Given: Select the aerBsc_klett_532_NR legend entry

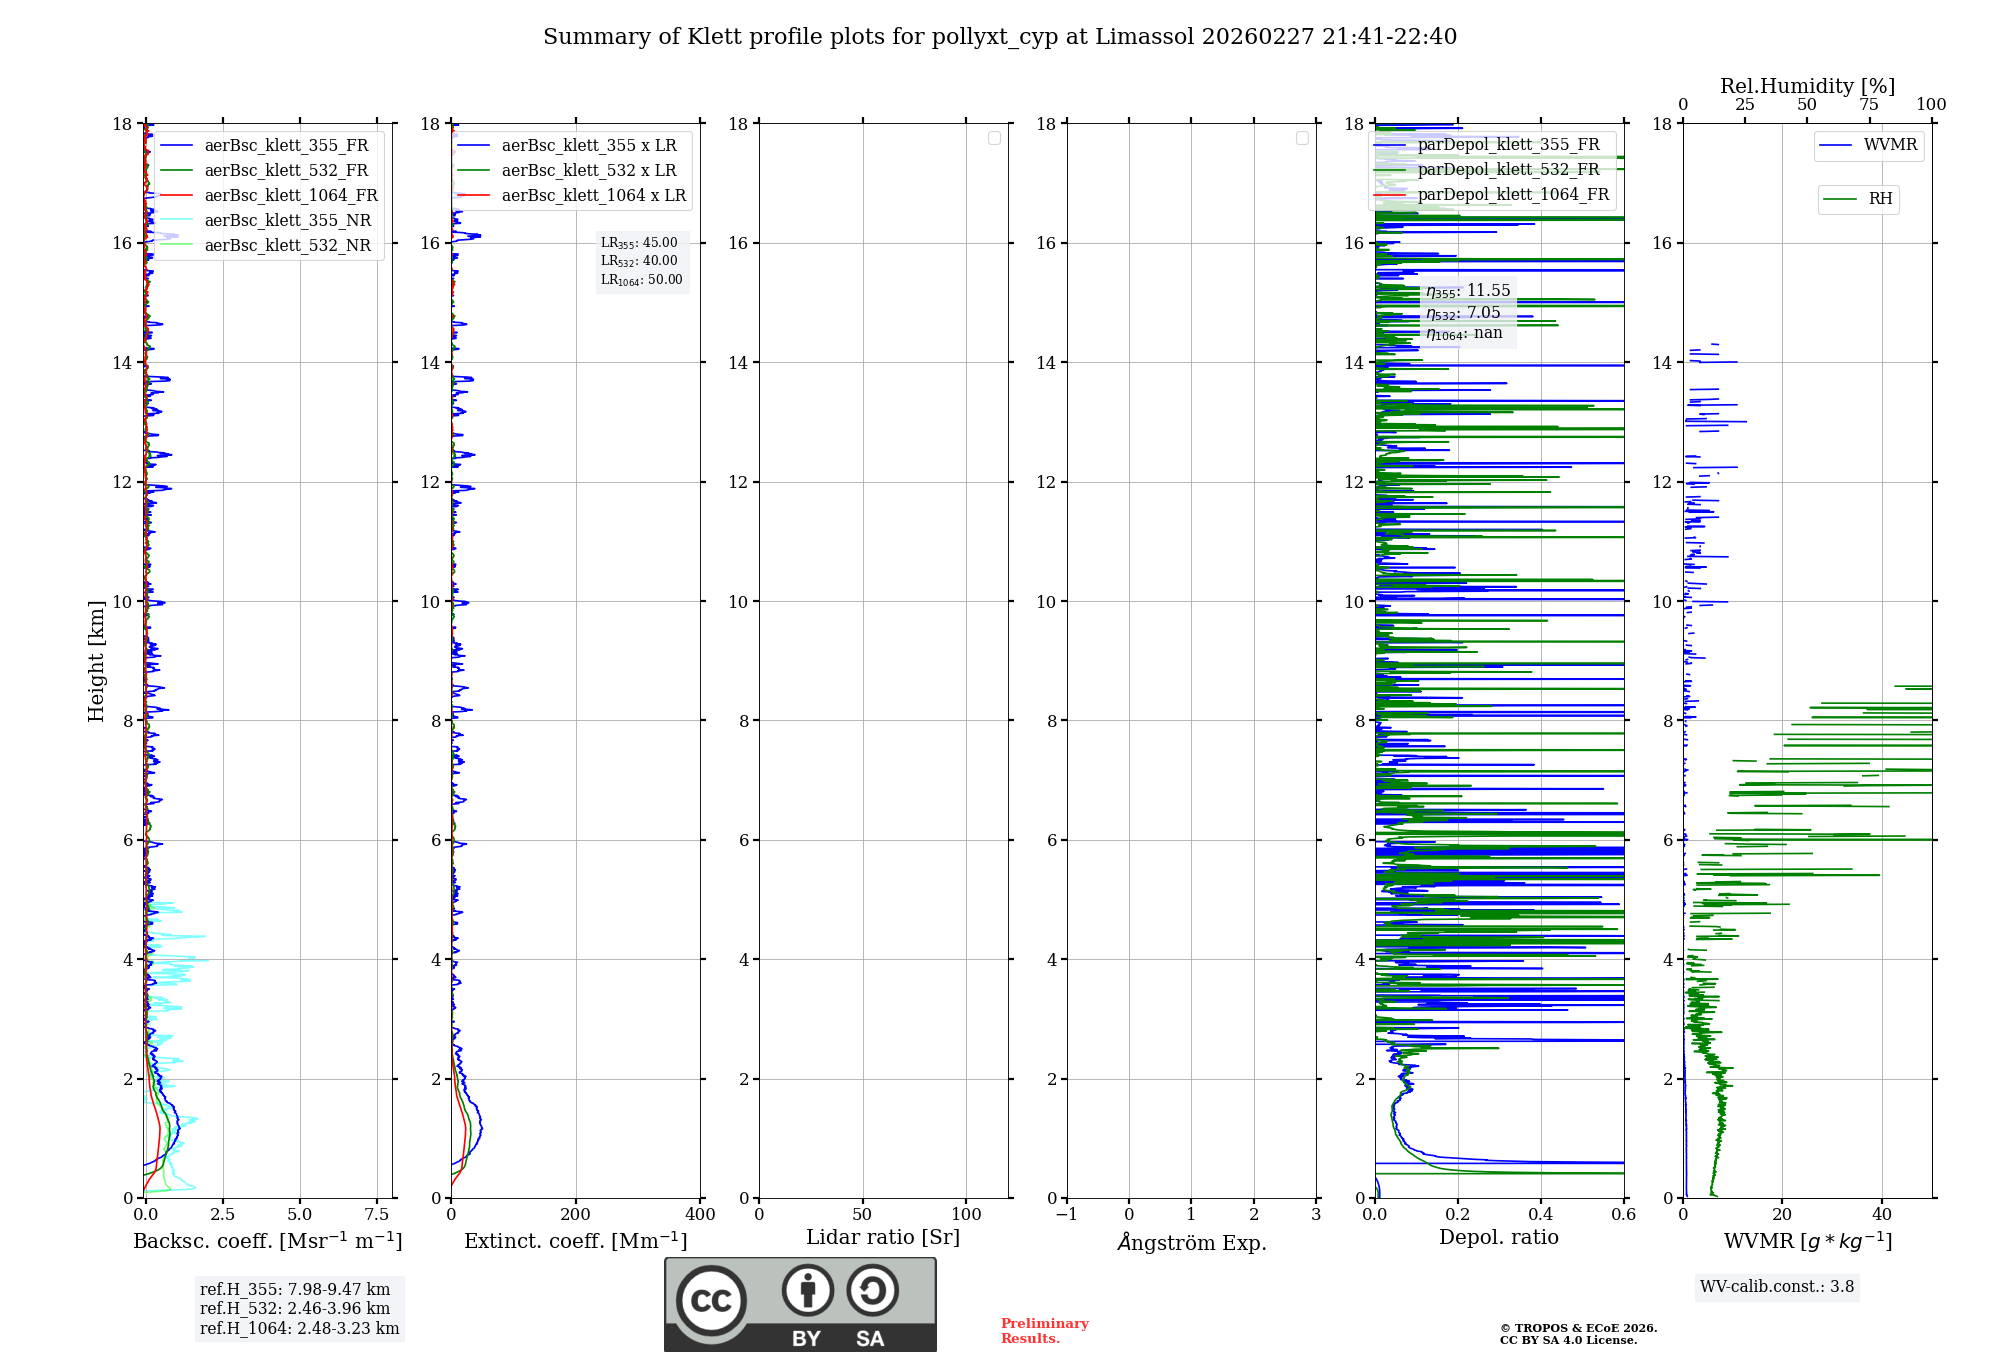Looking at the screenshot, I should point(287,246).
